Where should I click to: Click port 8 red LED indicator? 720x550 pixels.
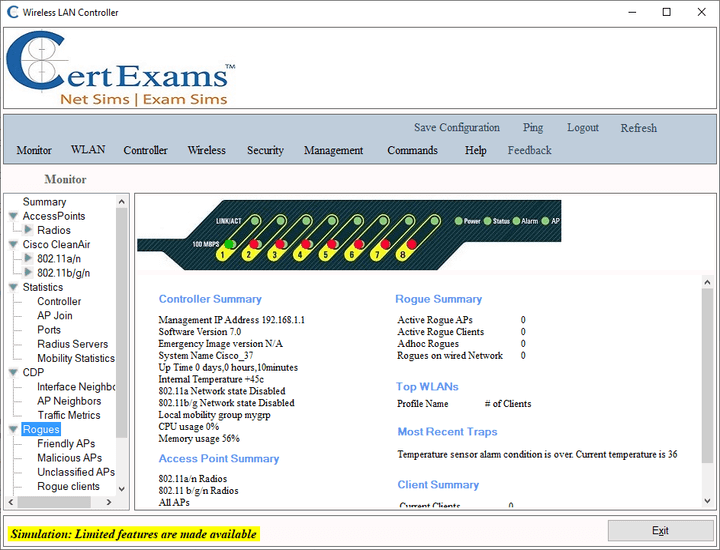point(411,244)
